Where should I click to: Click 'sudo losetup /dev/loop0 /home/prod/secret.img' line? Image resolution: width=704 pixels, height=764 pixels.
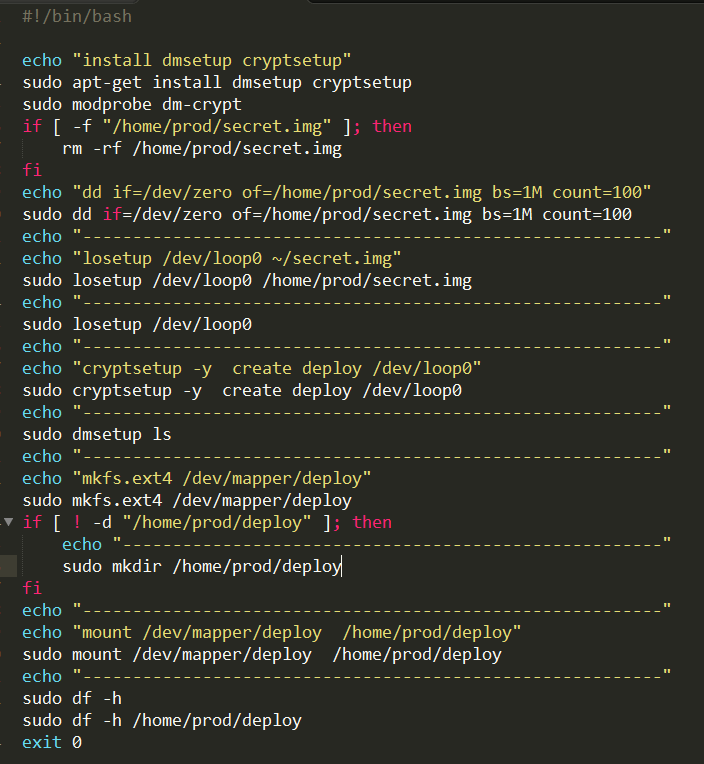click(247, 281)
